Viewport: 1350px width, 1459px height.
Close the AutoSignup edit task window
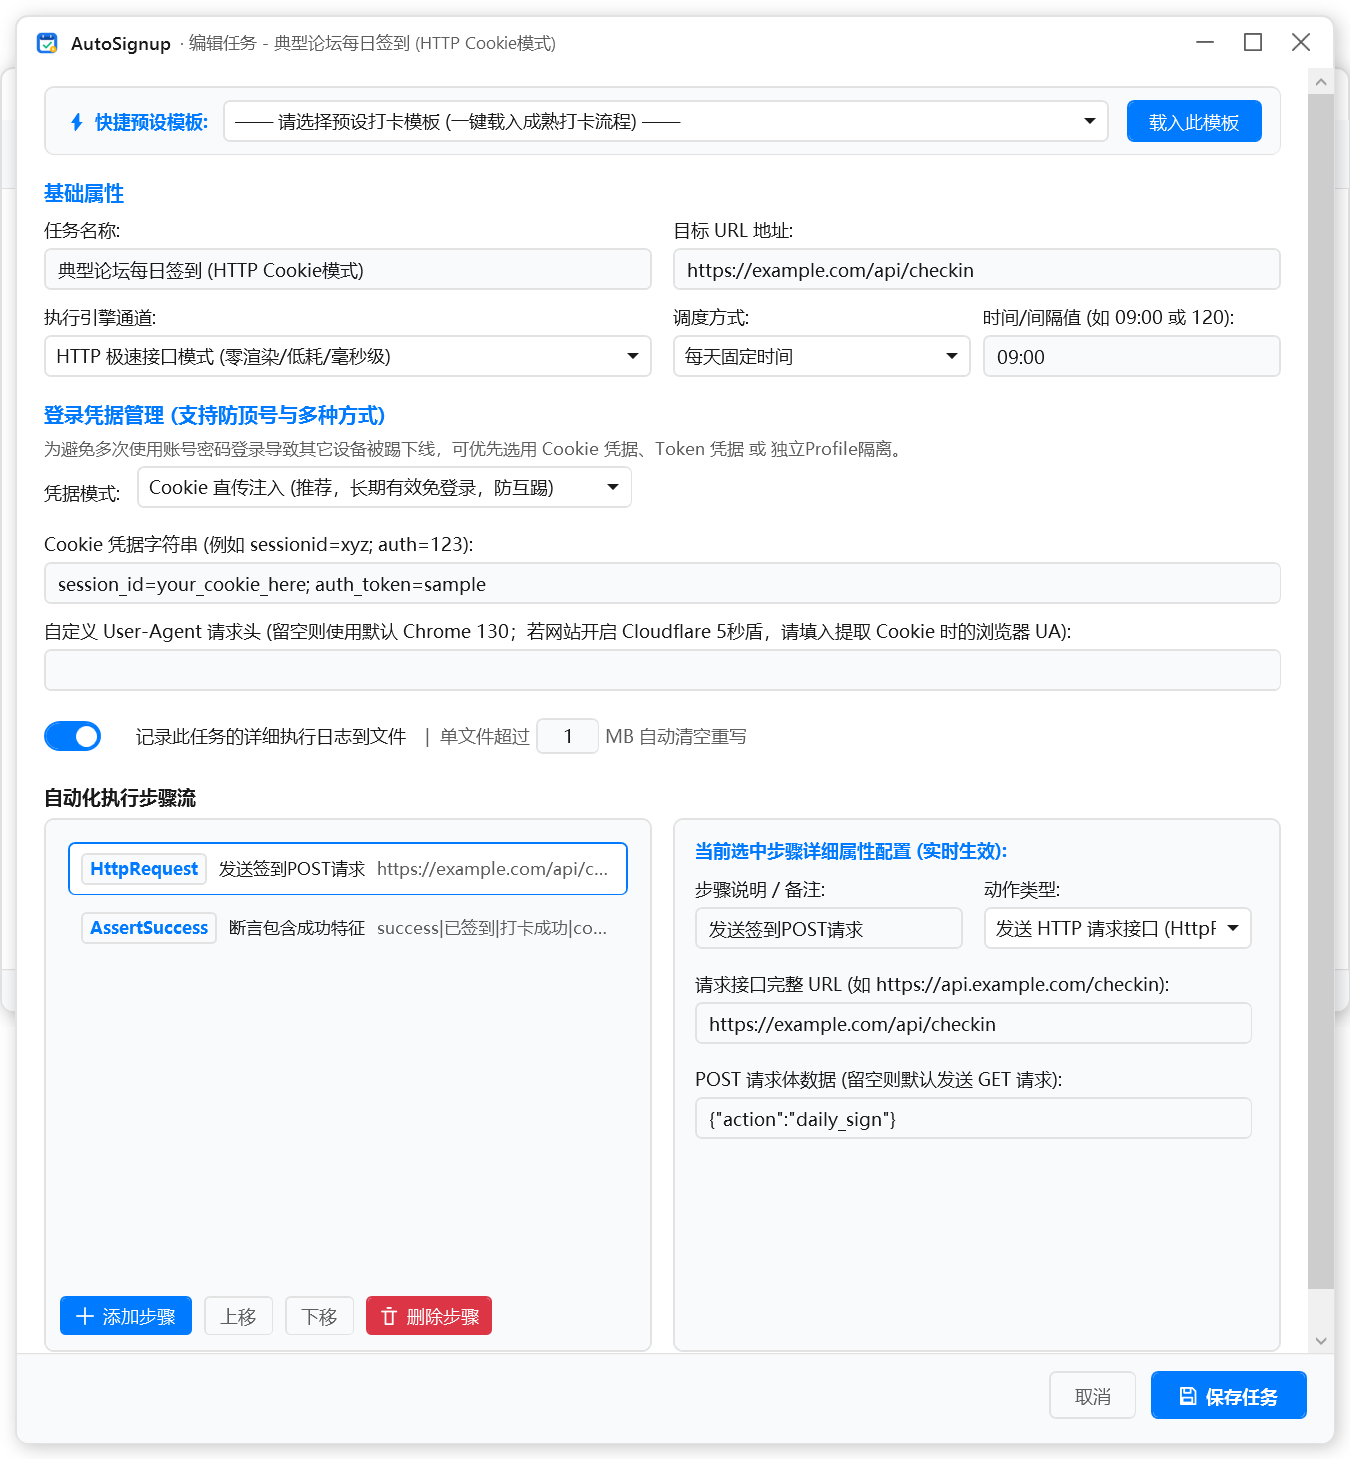pyautogui.click(x=1301, y=42)
